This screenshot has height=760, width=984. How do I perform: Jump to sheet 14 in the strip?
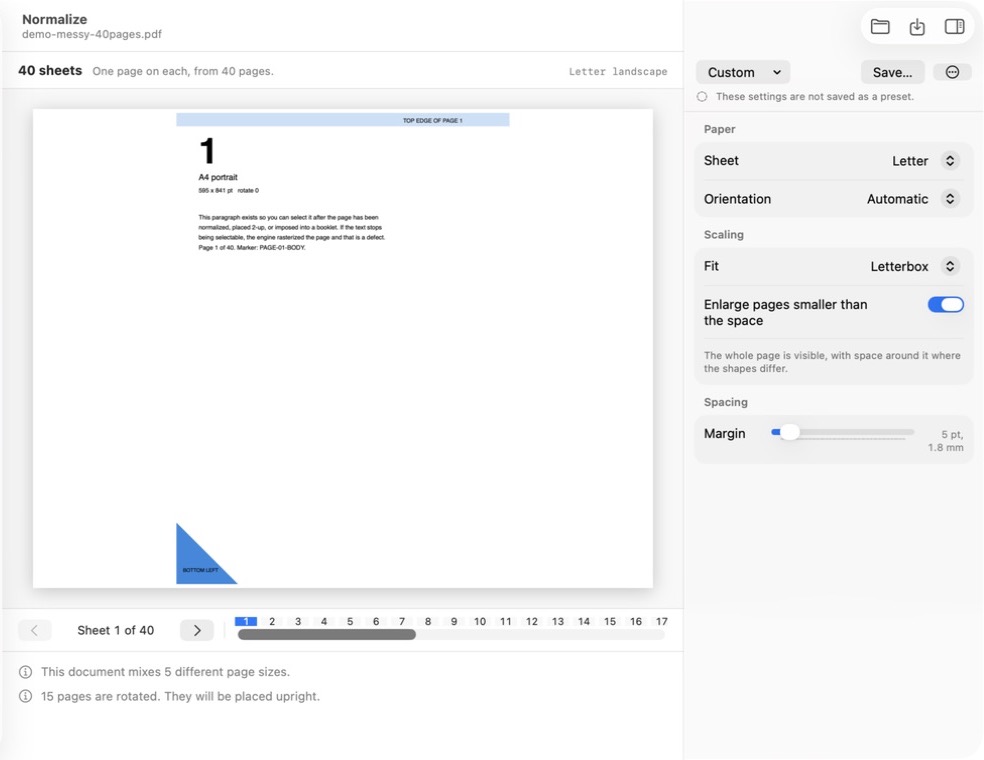click(584, 621)
